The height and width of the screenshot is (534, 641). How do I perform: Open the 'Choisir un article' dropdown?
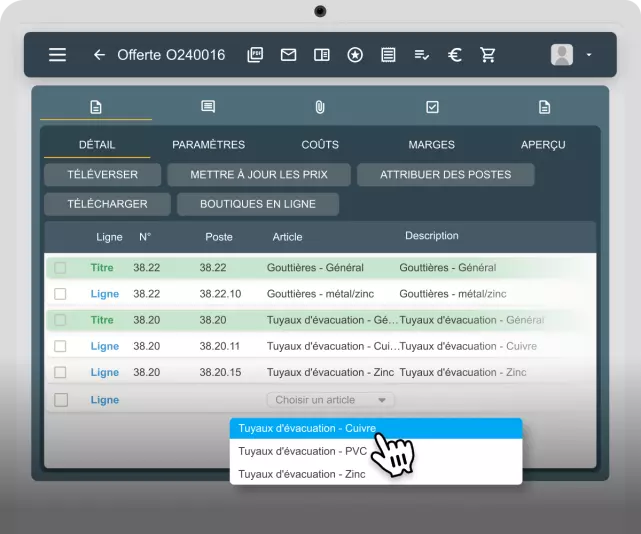pyautogui.click(x=330, y=400)
